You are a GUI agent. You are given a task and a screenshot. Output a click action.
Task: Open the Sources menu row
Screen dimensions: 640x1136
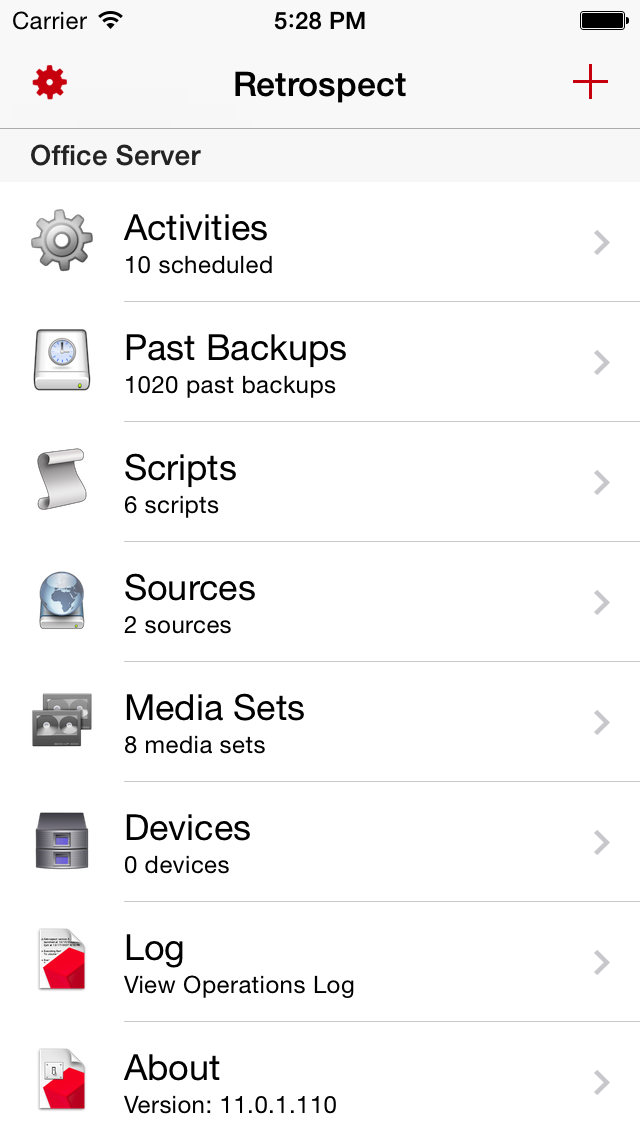click(x=320, y=602)
